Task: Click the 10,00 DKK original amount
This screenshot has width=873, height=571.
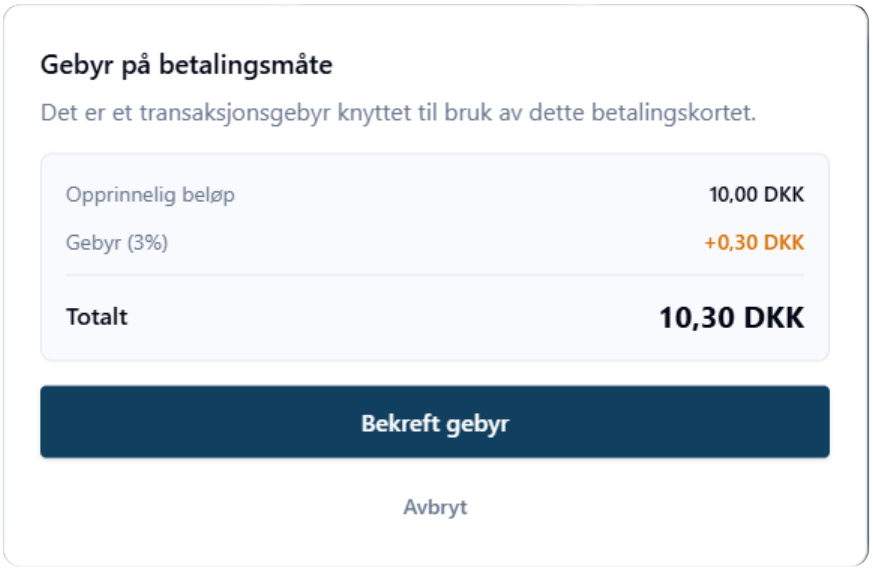Action: 756,194
